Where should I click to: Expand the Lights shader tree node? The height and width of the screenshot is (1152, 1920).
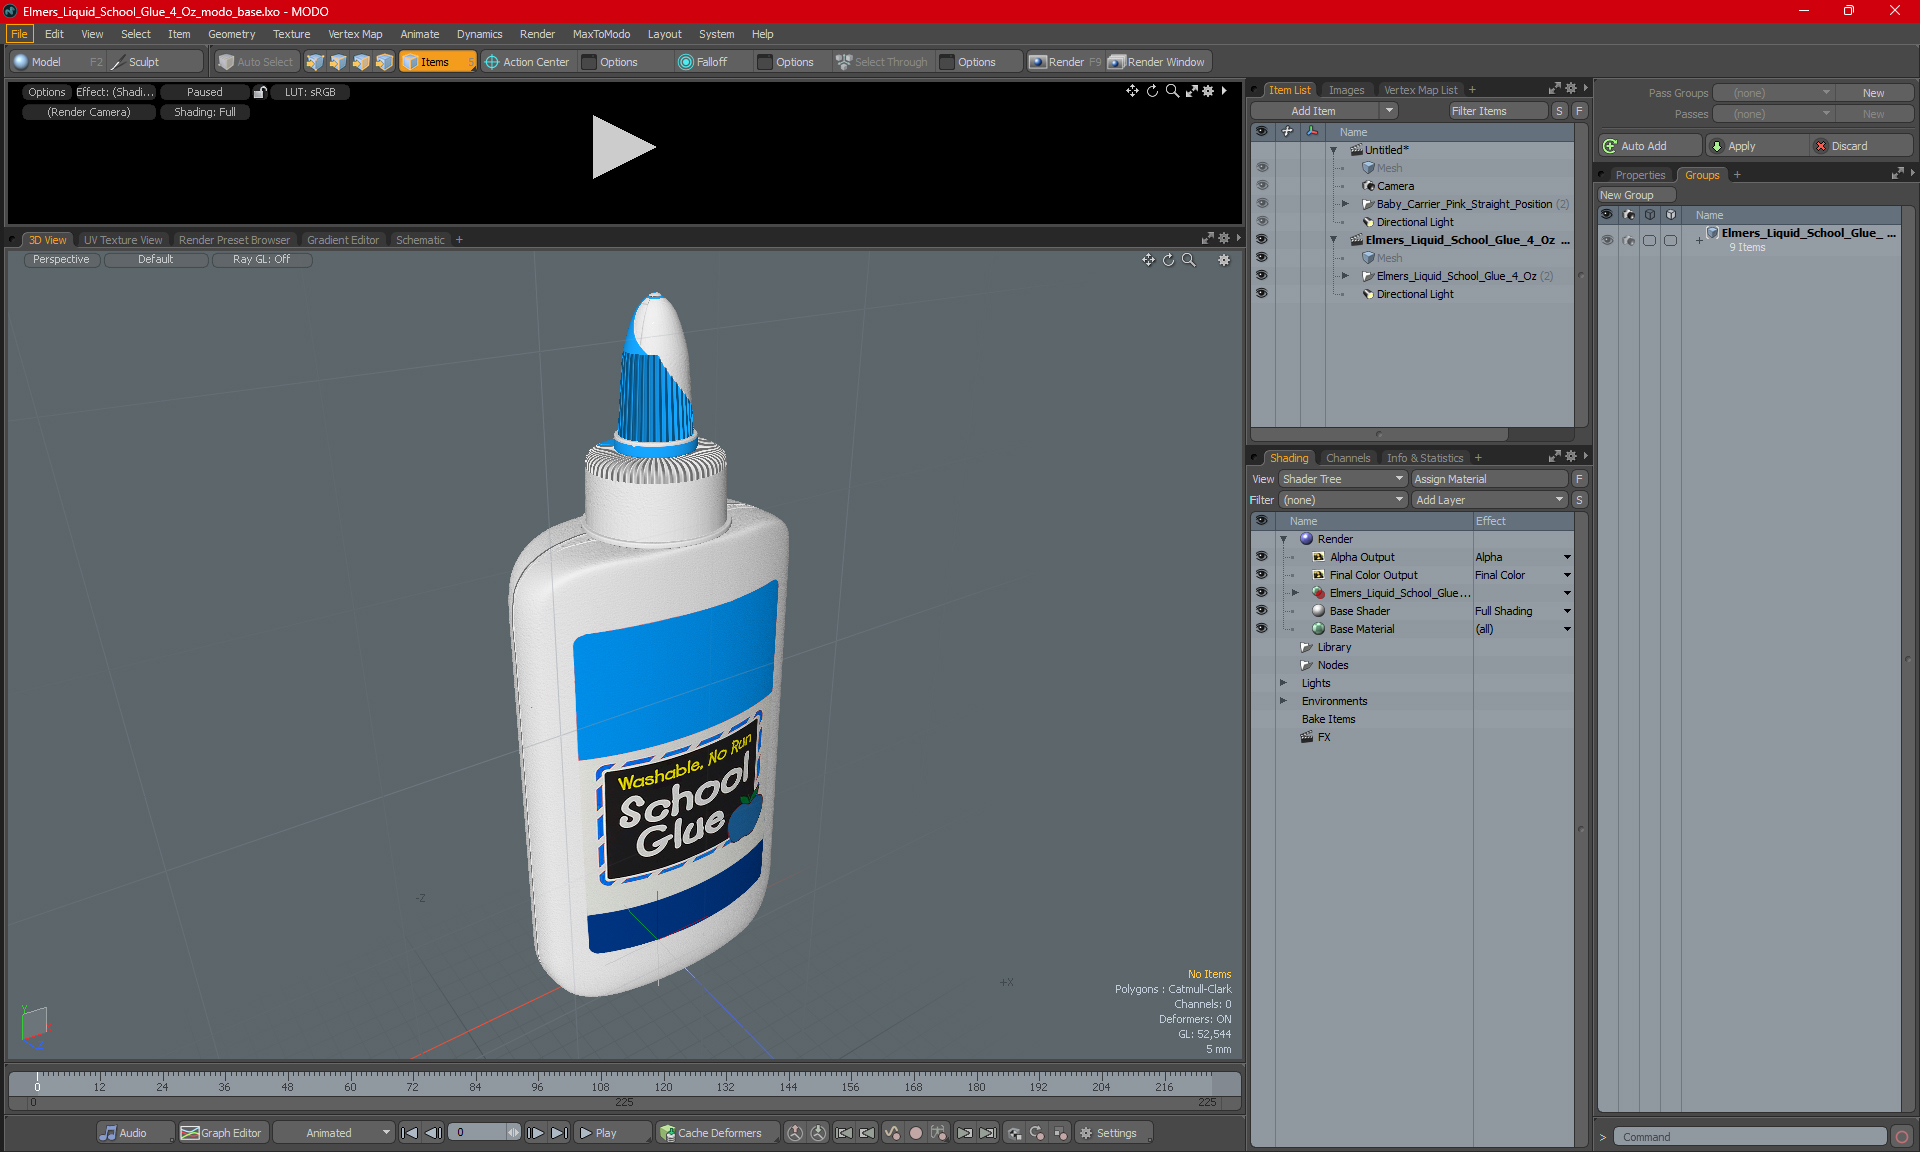(x=1284, y=683)
